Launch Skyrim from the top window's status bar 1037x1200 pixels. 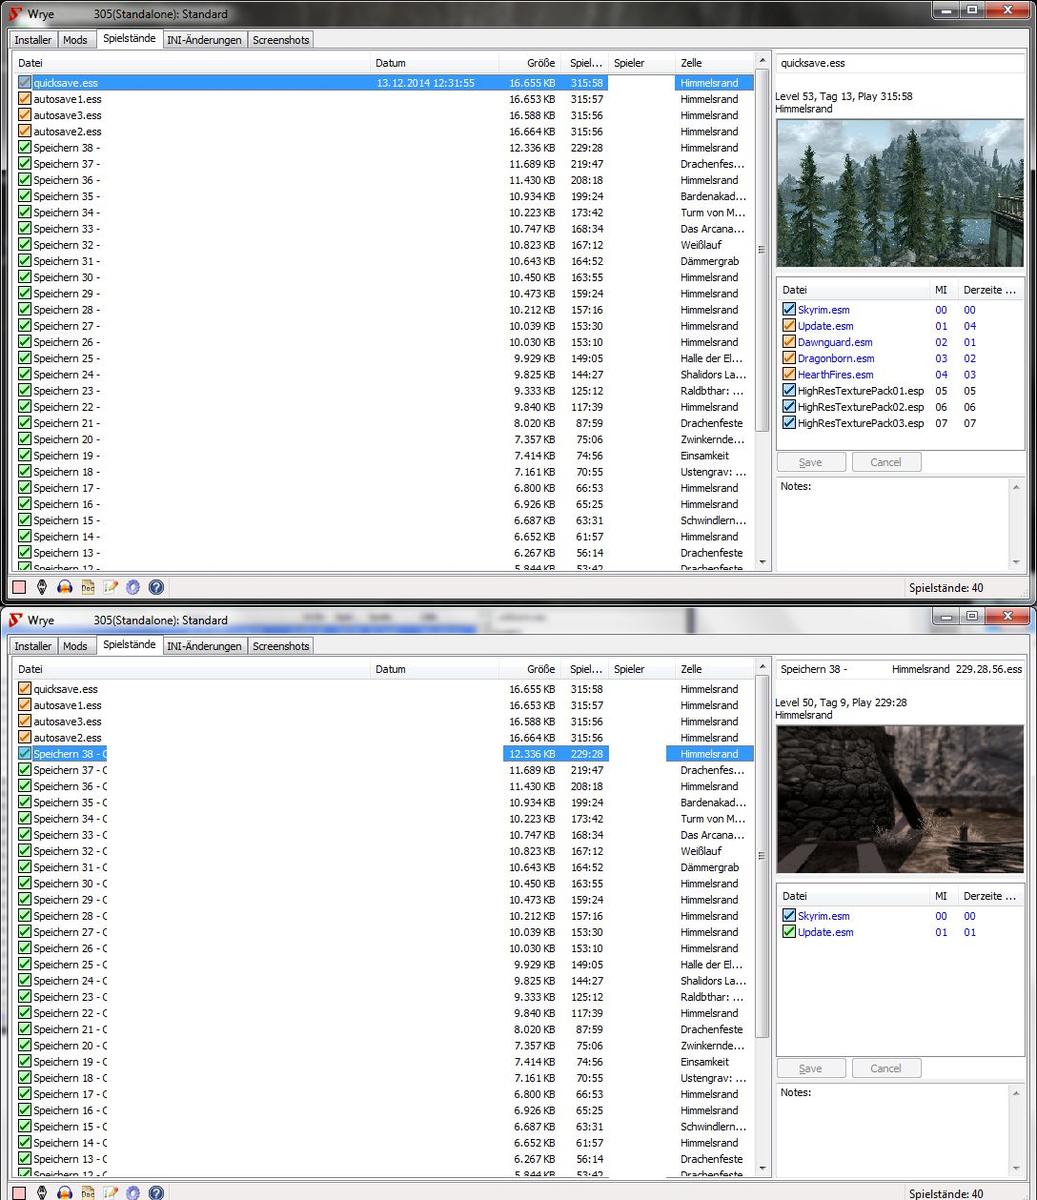[x=42, y=588]
